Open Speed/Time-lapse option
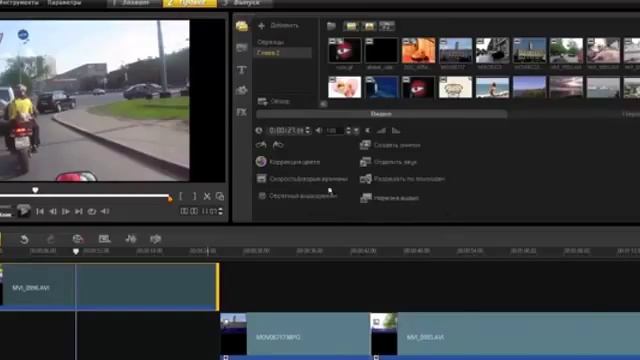The image size is (640, 360). coord(302,179)
